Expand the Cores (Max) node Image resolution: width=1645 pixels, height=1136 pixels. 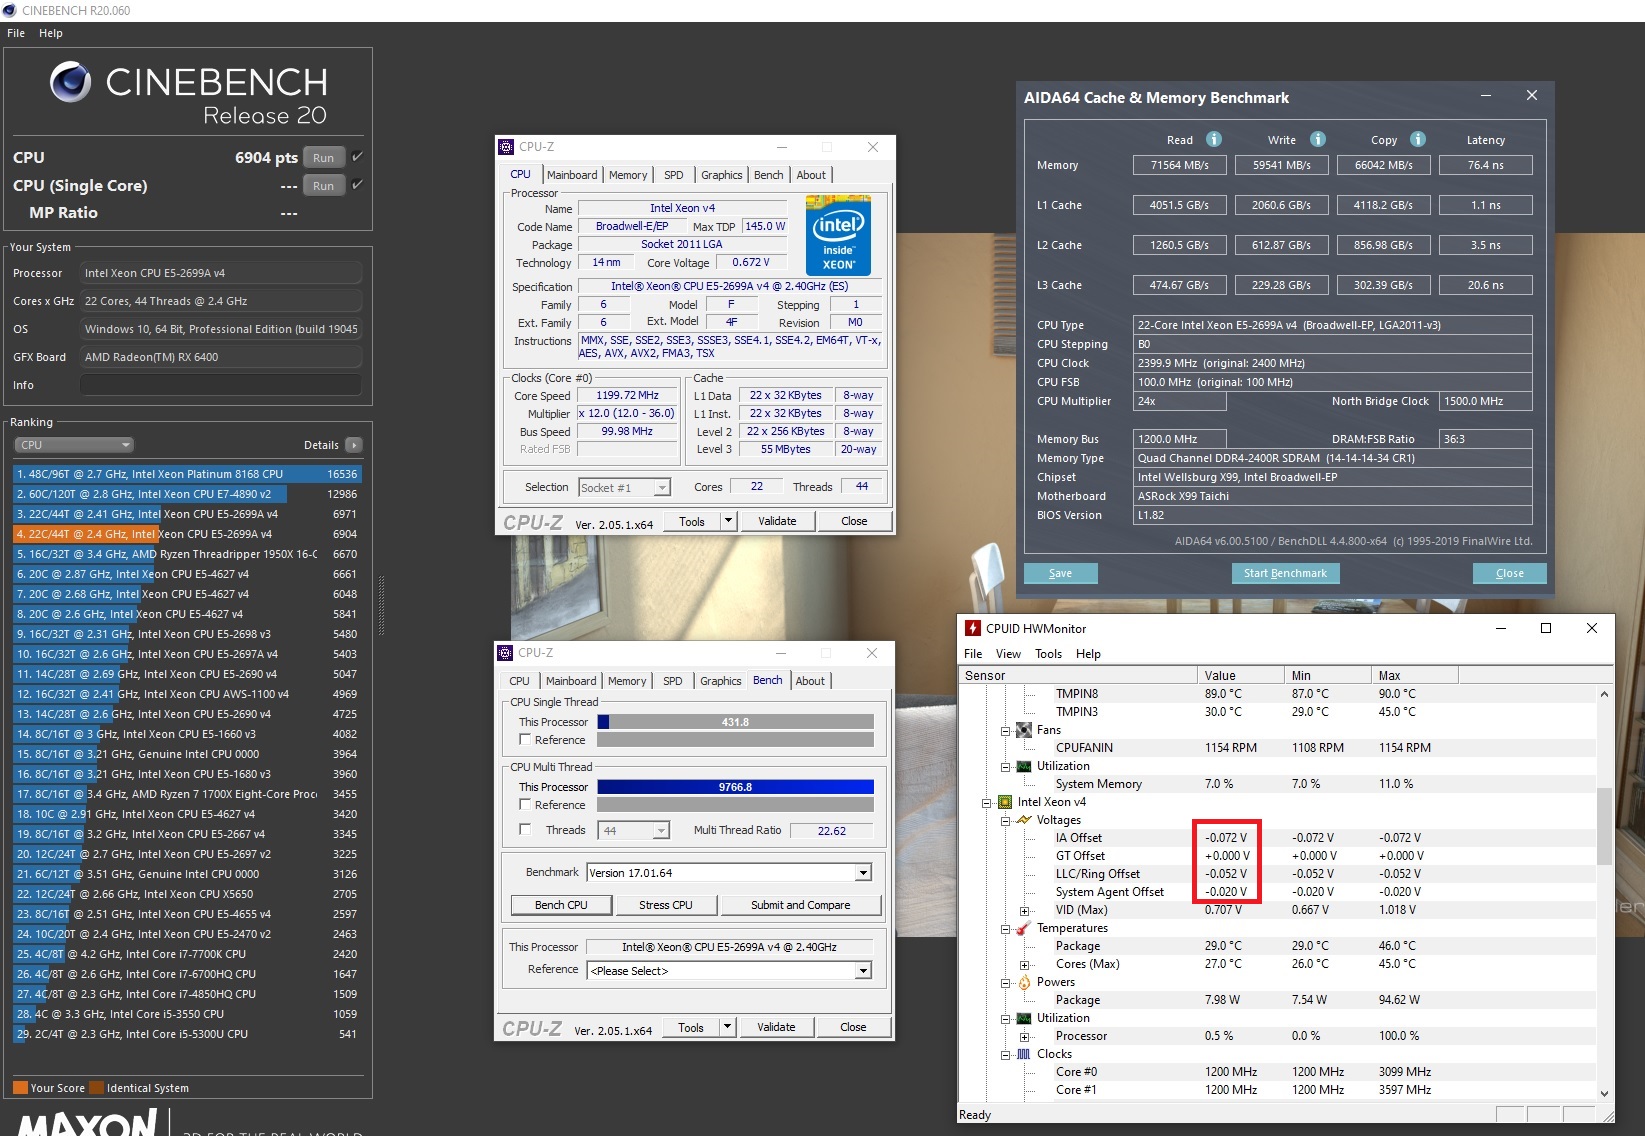(x=1024, y=964)
